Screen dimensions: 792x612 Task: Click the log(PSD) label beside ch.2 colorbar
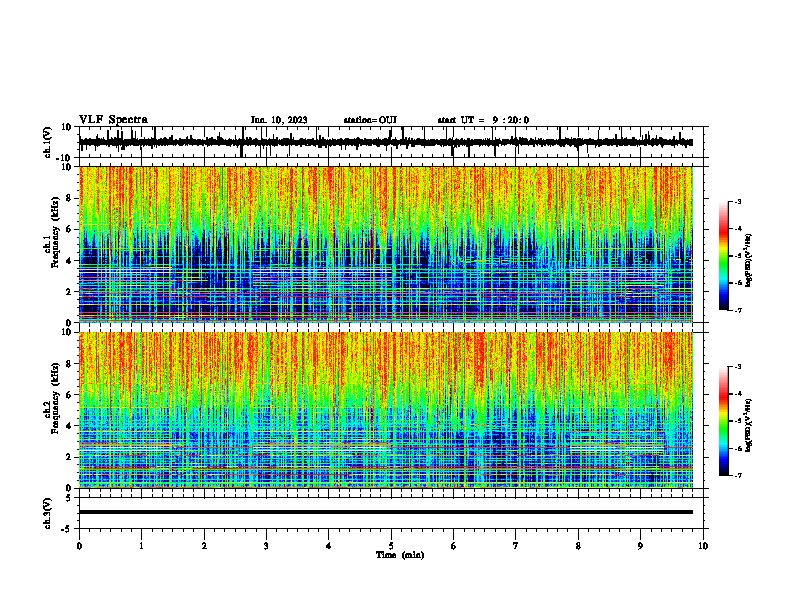749,425
